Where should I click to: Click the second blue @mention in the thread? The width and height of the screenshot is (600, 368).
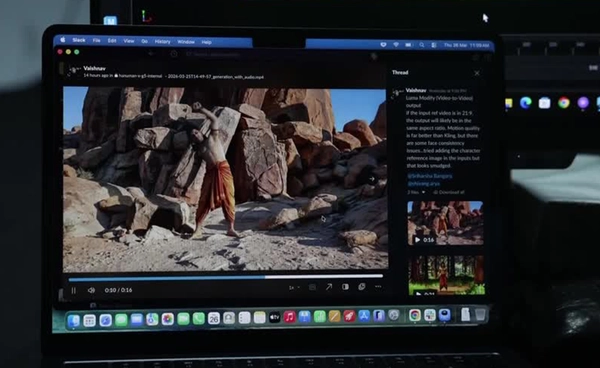424,184
